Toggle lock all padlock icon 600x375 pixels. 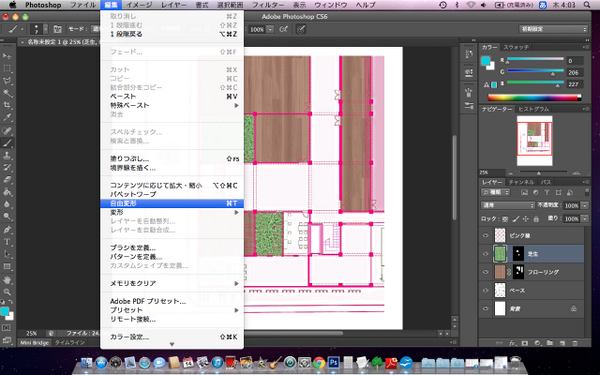point(536,219)
